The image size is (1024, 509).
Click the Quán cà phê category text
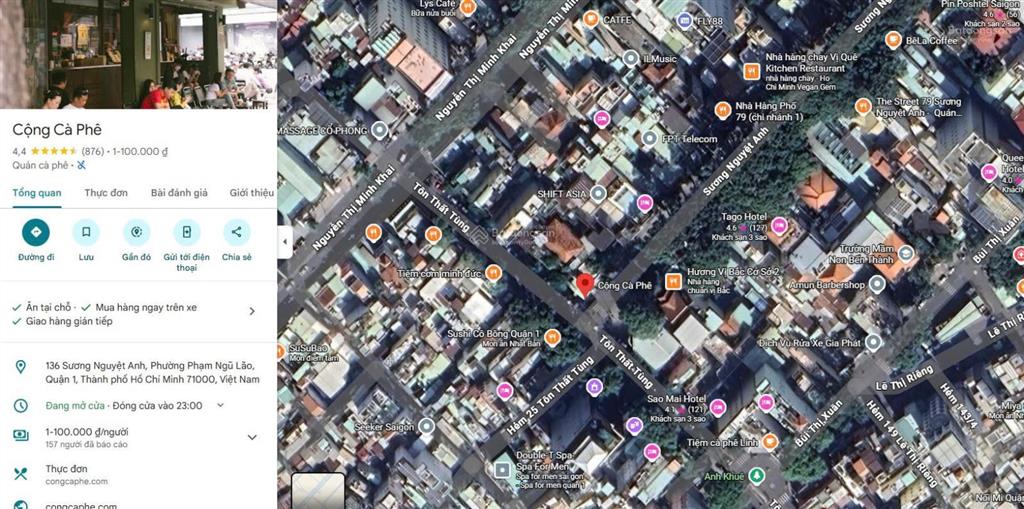40,165
